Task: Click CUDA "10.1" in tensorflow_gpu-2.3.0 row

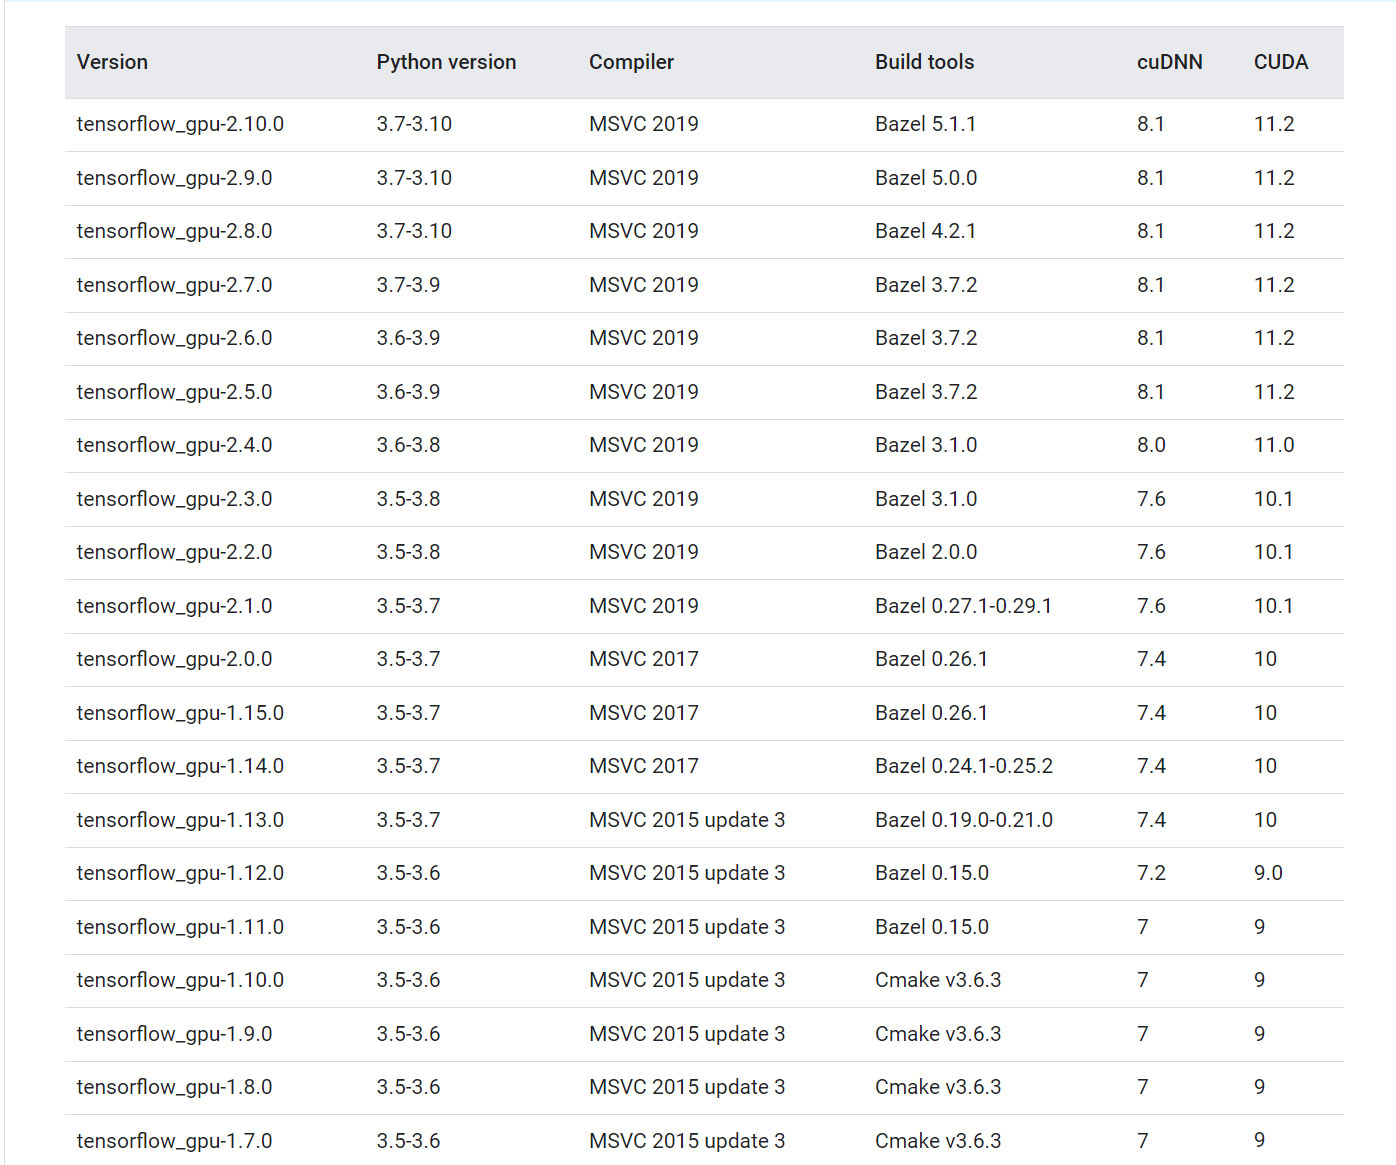Action: pos(1273,499)
